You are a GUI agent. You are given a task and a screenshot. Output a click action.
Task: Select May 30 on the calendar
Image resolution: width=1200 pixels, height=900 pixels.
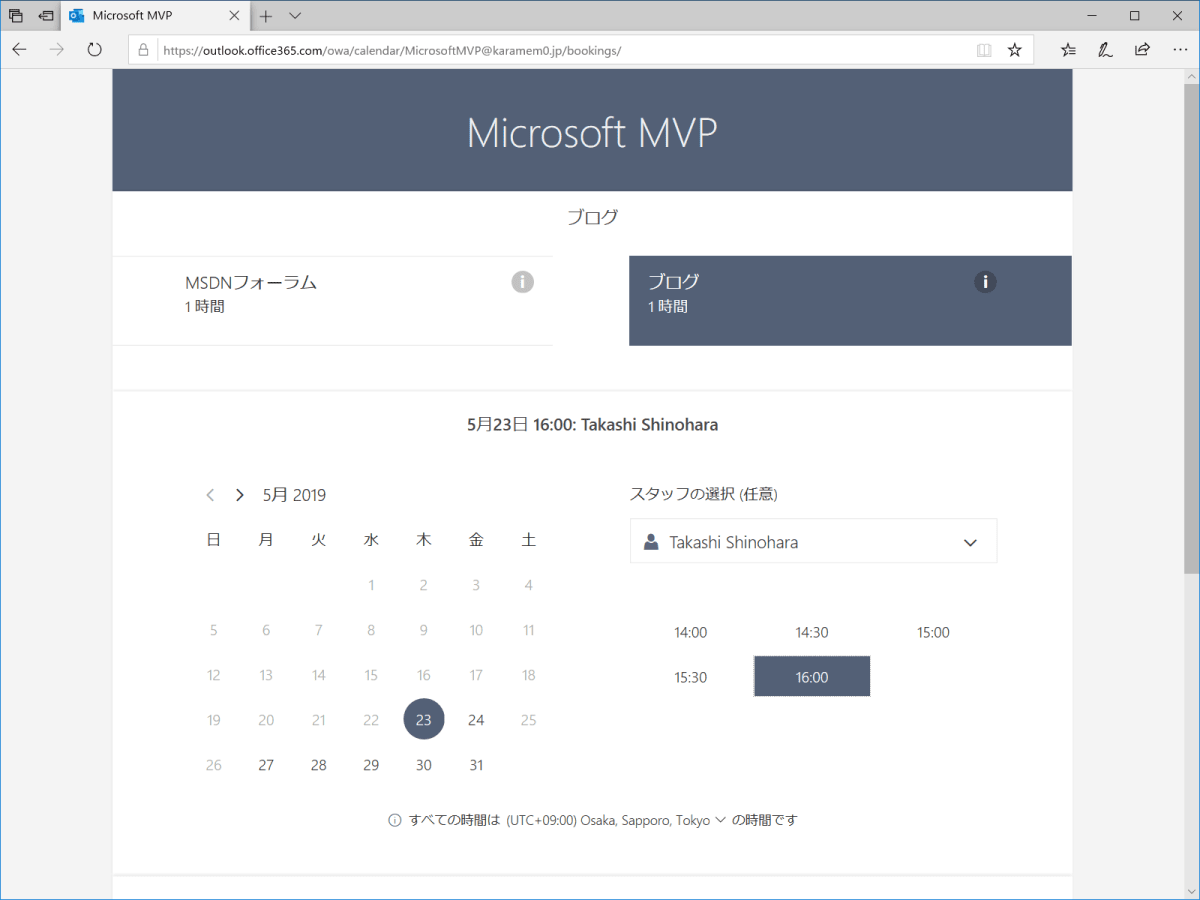tap(424, 764)
